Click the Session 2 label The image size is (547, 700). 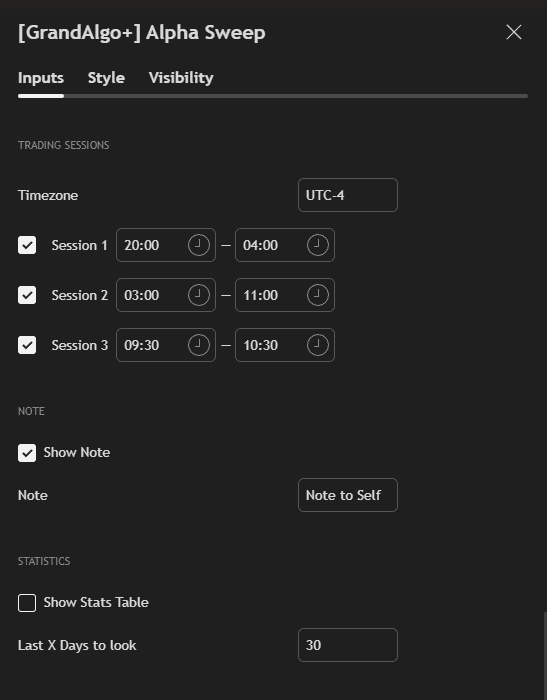click(x=79, y=295)
